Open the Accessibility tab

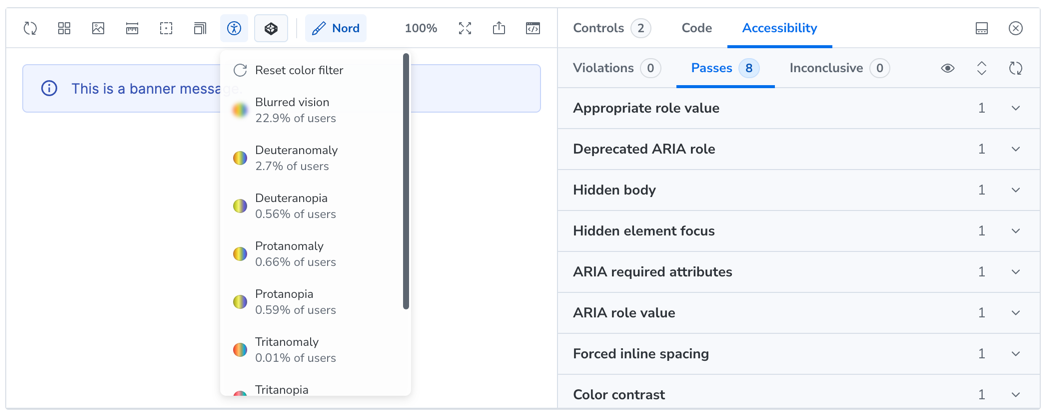point(779,28)
